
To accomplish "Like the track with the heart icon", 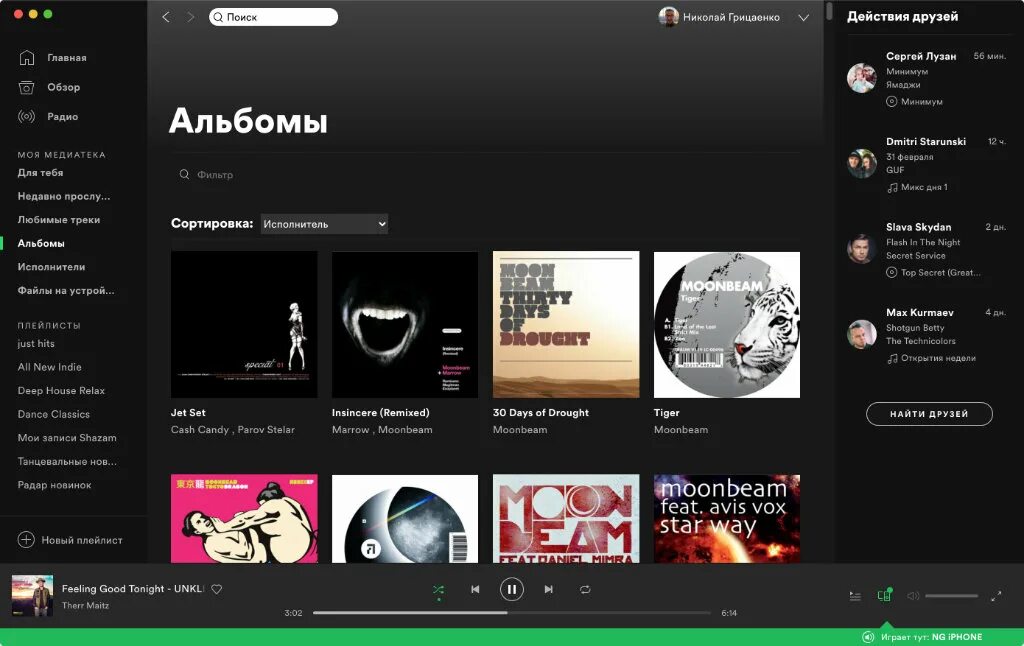I will coord(217,589).
